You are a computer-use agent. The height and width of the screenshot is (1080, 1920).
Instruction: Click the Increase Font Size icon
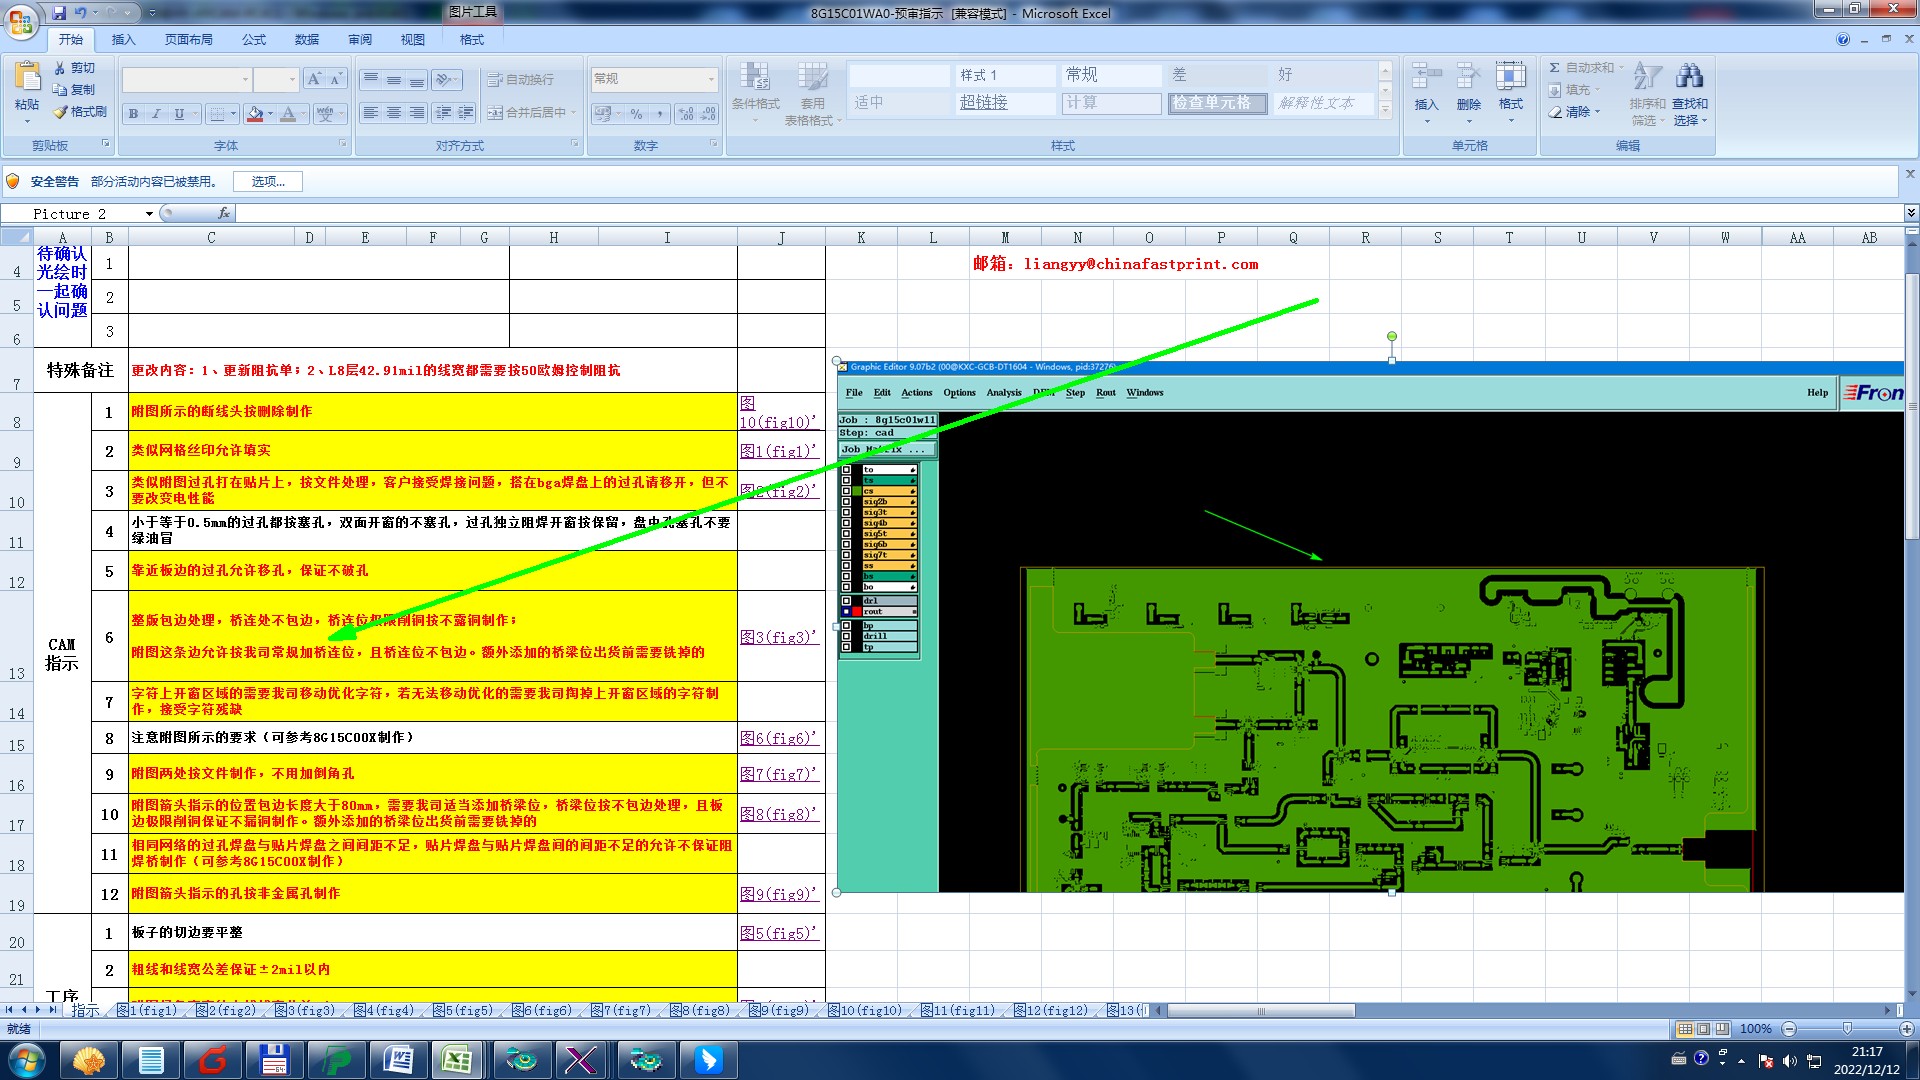(x=314, y=79)
